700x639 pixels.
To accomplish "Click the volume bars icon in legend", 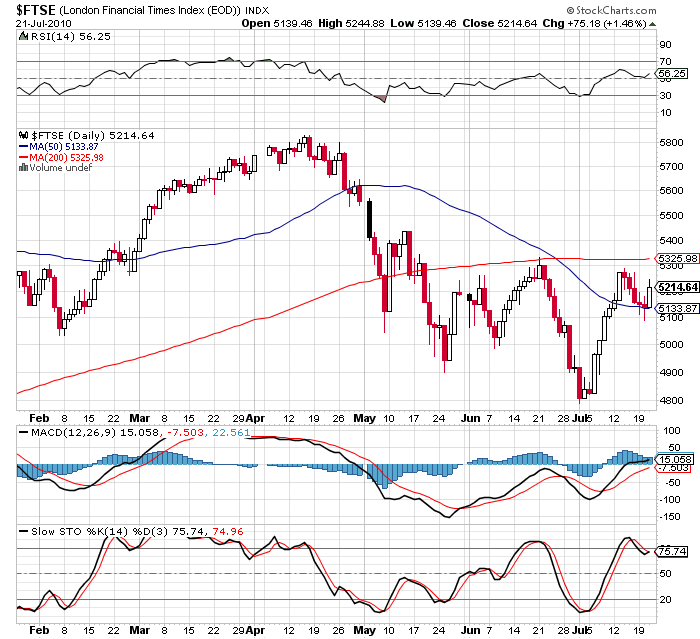I will click(24, 168).
